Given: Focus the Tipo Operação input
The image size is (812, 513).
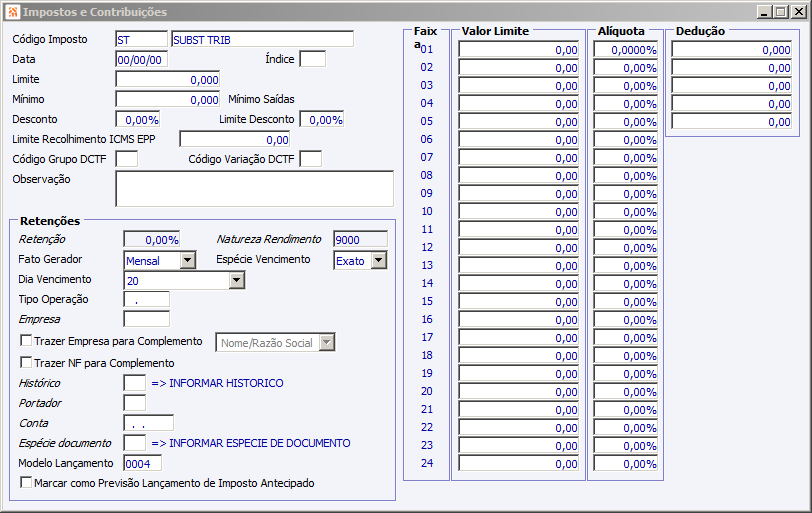Looking at the screenshot, I should point(147,299).
